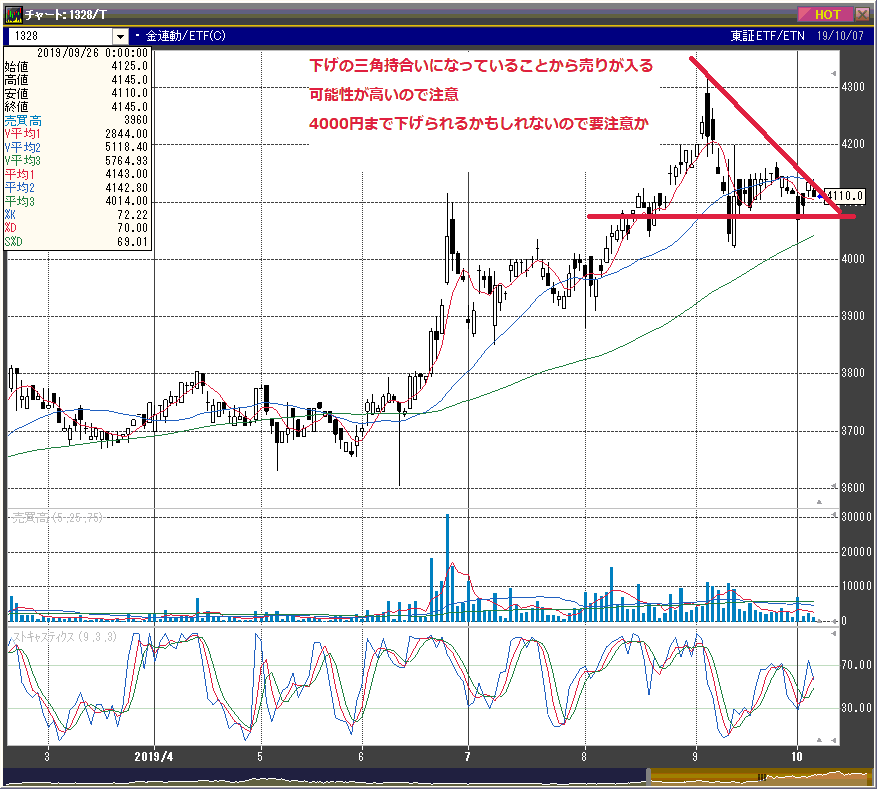Click the 1328 stock code input field
The width and height of the screenshot is (877, 789).
(60, 36)
